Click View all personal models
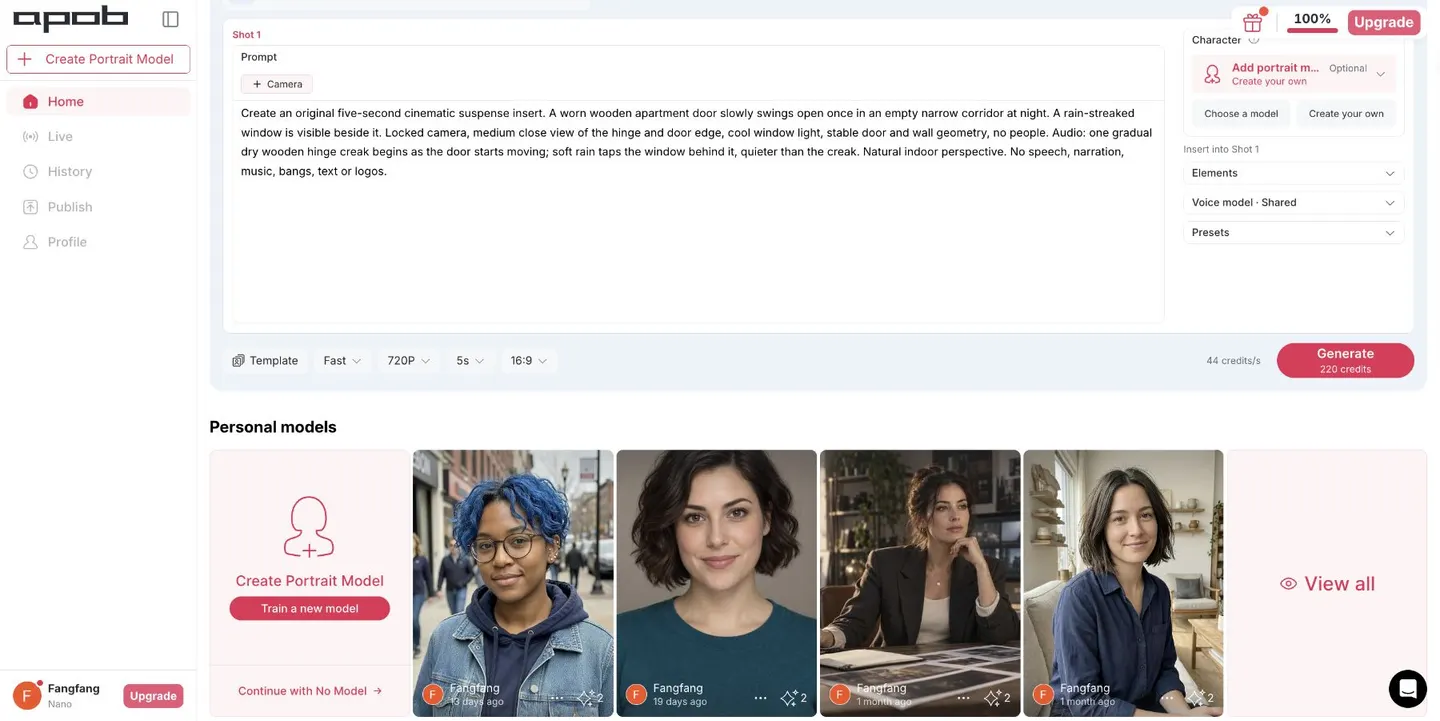The width and height of the screenshot is (1440, 721). pyautogui.click(x=1327, y=584)
